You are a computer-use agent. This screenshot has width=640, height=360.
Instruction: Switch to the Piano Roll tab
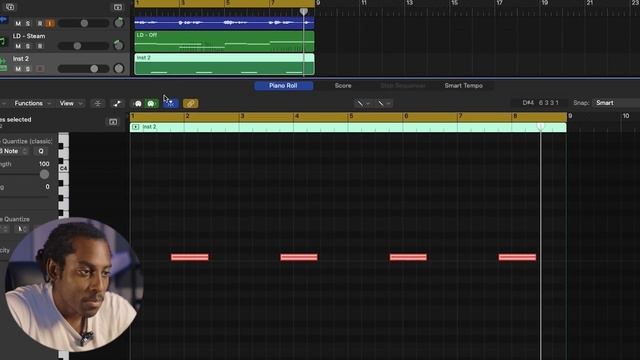click(x=283, y=86)
